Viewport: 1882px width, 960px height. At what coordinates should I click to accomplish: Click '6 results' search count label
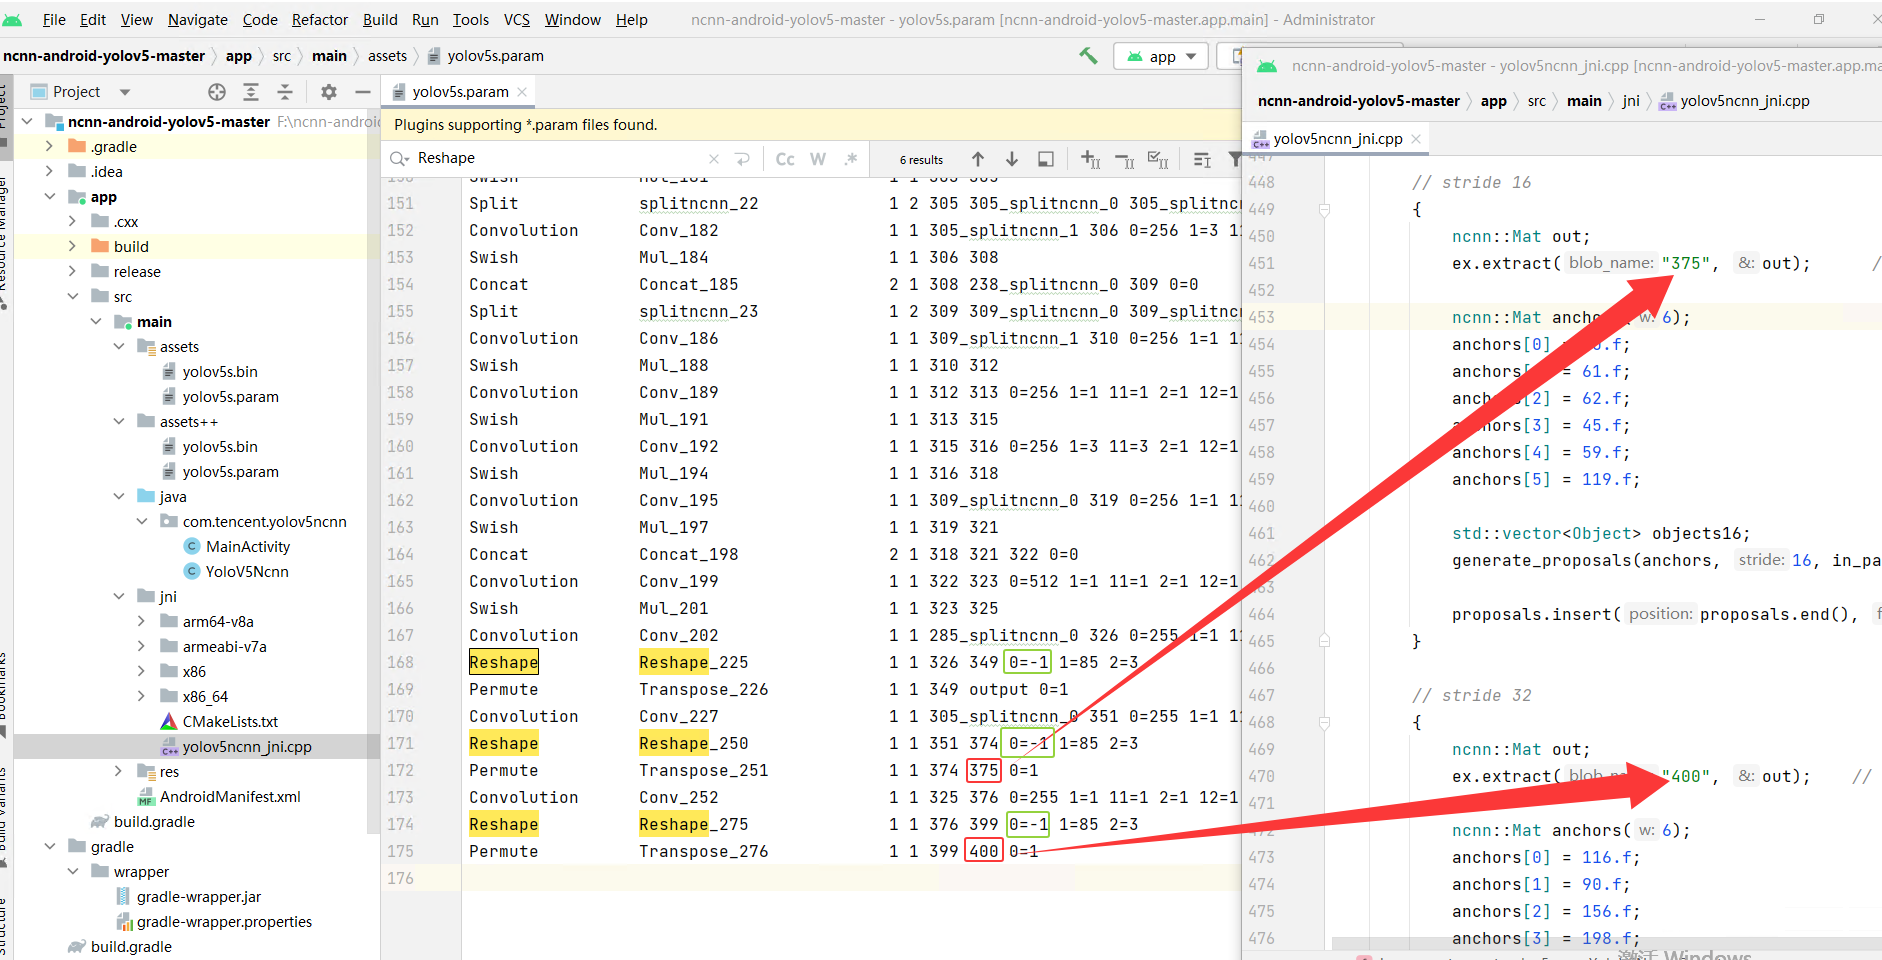point(921,160)
